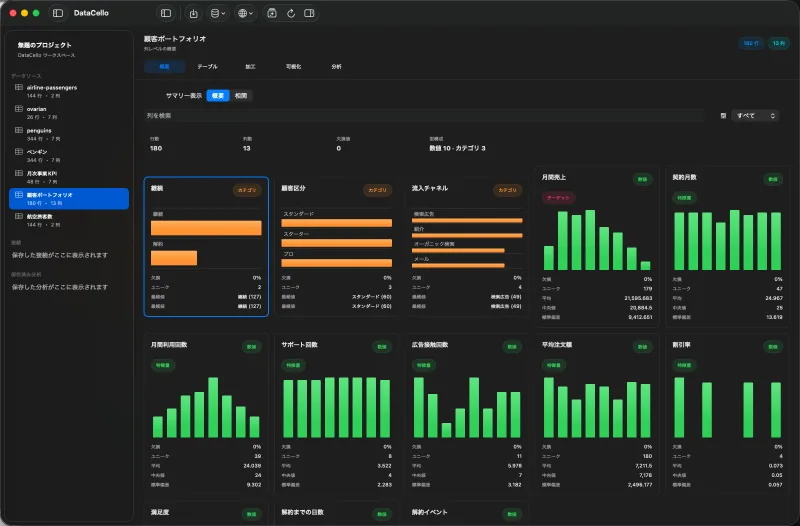Open the globe icon dropdown menu
Viewport: 800px width, 526px height.
pyautogui.click(x=245, y=13)
